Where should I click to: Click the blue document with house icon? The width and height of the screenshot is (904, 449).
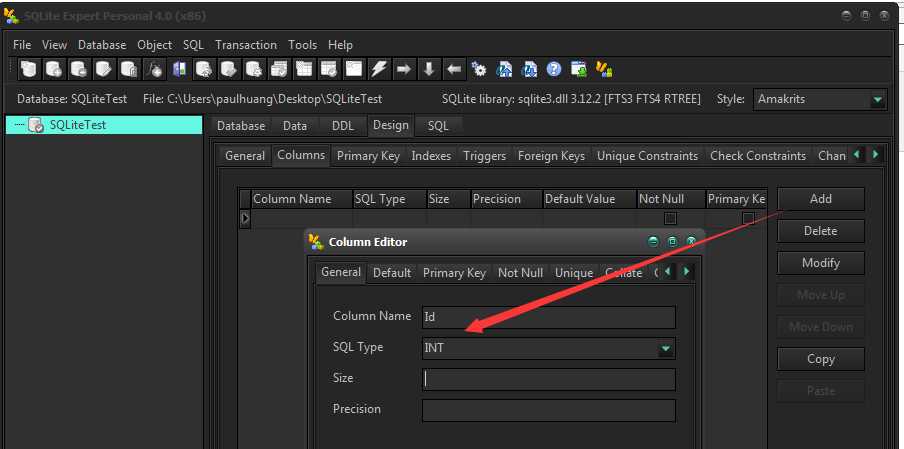click(504, 69)
